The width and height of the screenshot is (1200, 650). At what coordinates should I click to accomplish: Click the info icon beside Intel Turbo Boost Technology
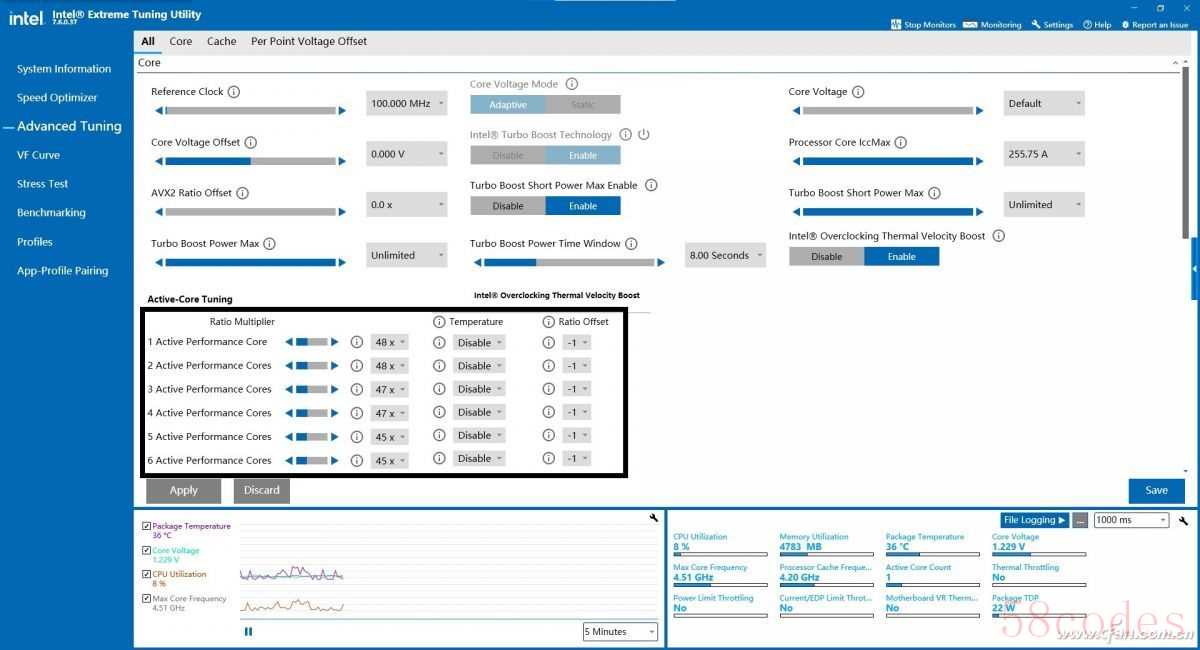click(625, 135)
